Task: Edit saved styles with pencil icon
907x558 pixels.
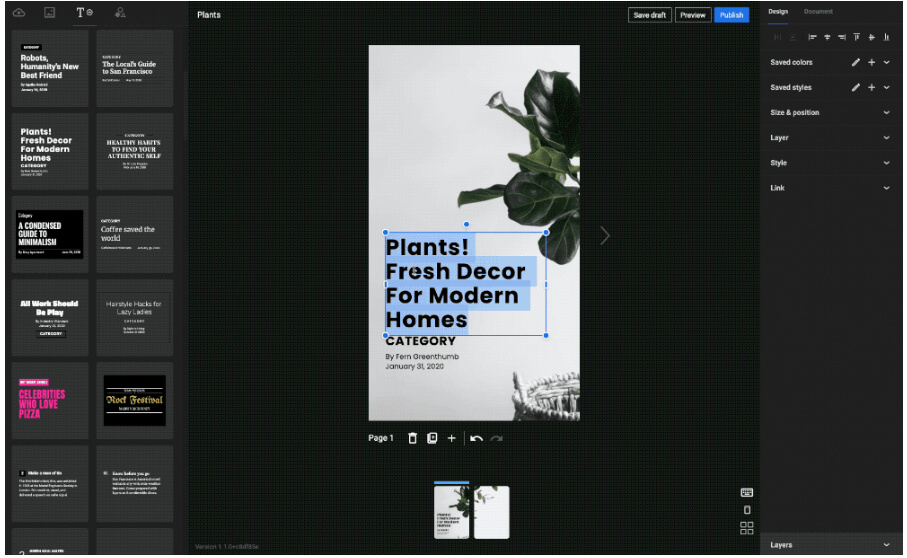Action: (x=856, y=87)
